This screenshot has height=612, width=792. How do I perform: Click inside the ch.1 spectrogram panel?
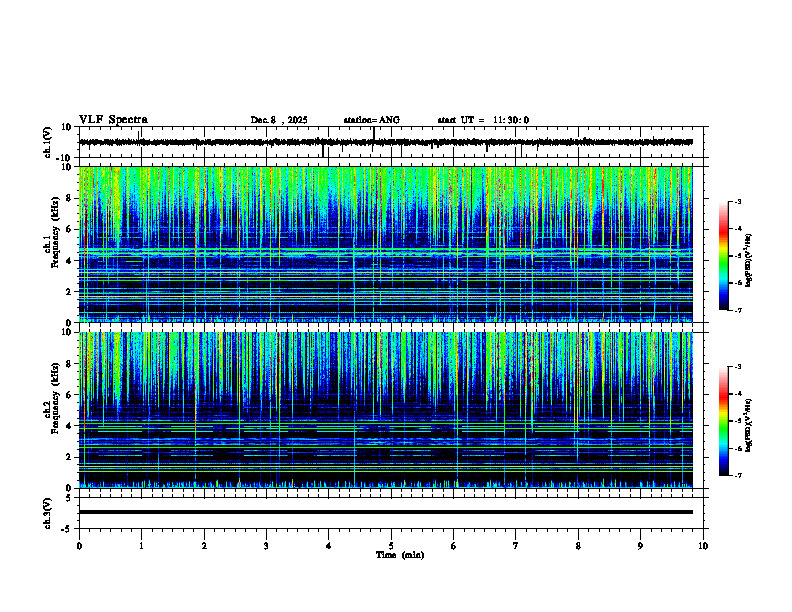point(386,244)
